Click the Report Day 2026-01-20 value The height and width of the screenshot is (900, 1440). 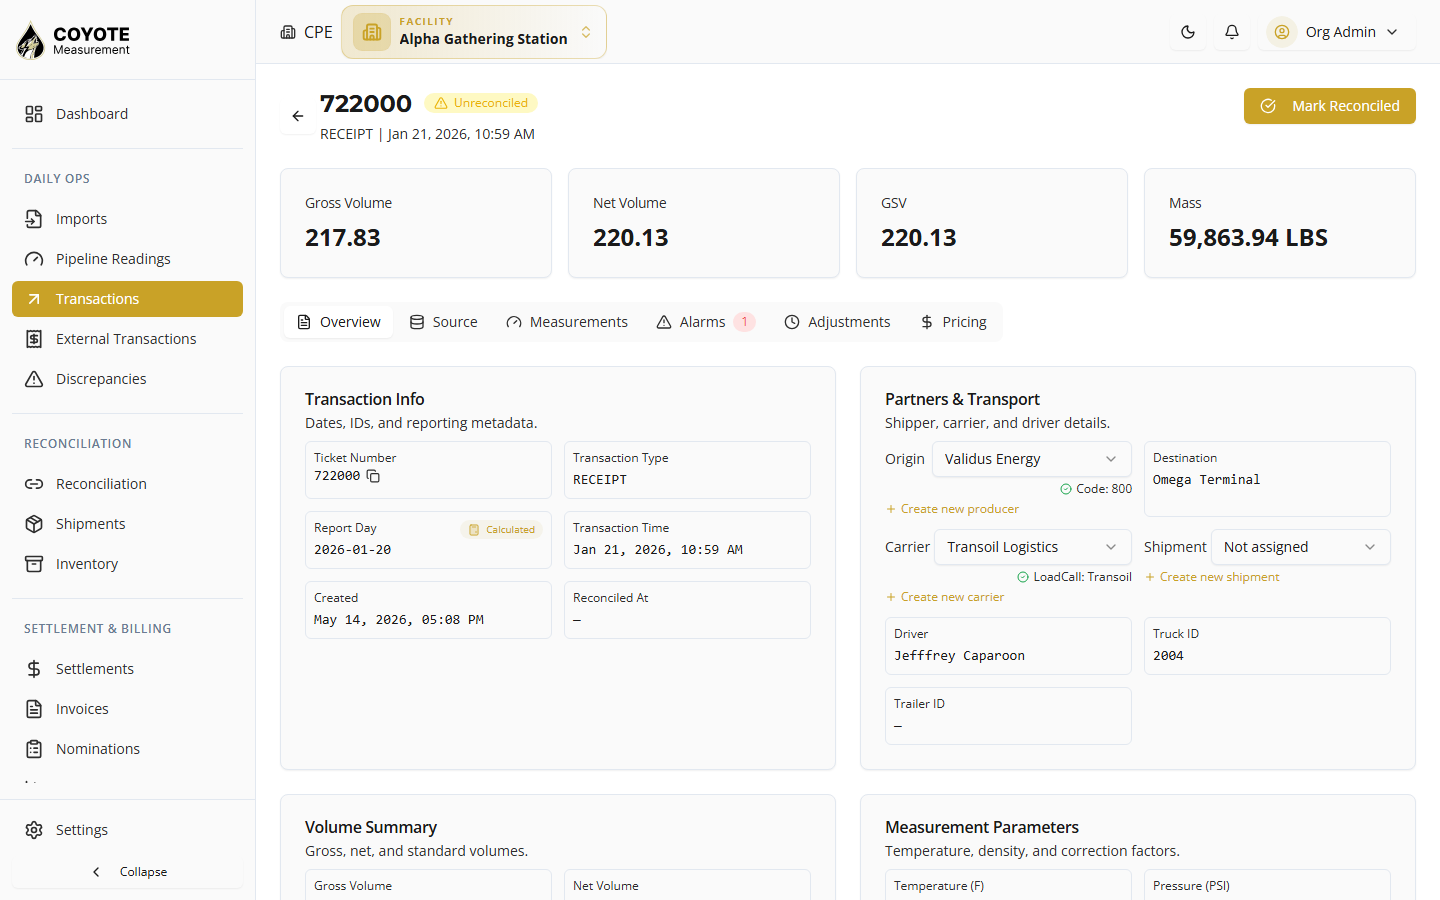[353, 550]
